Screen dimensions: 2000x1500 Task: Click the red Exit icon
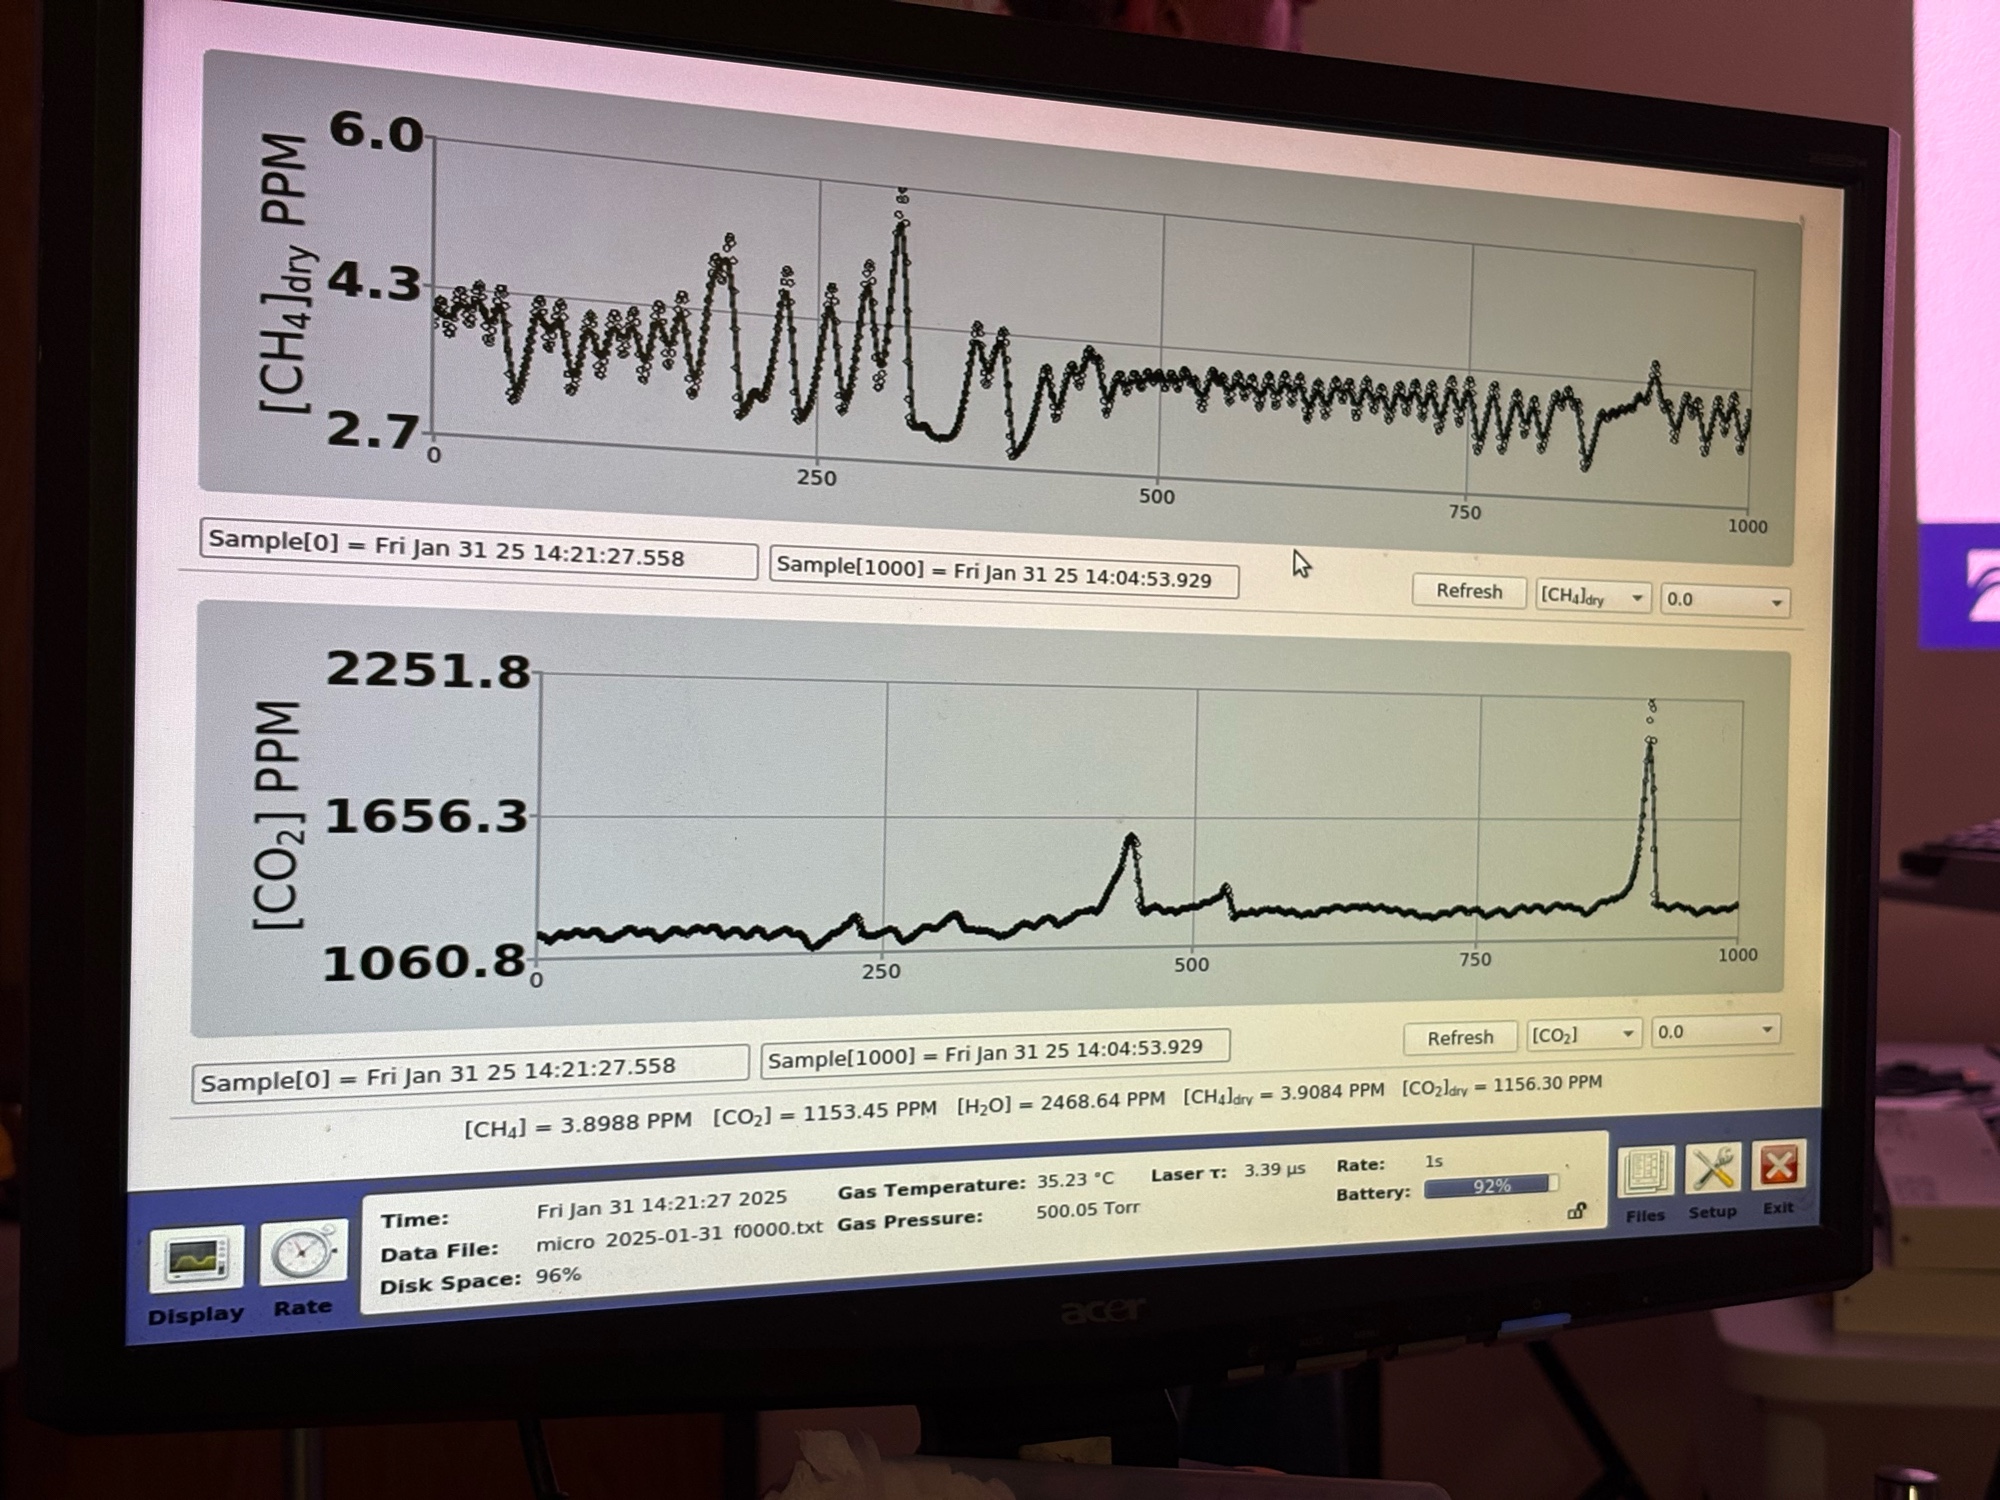coord(1778,1165)
